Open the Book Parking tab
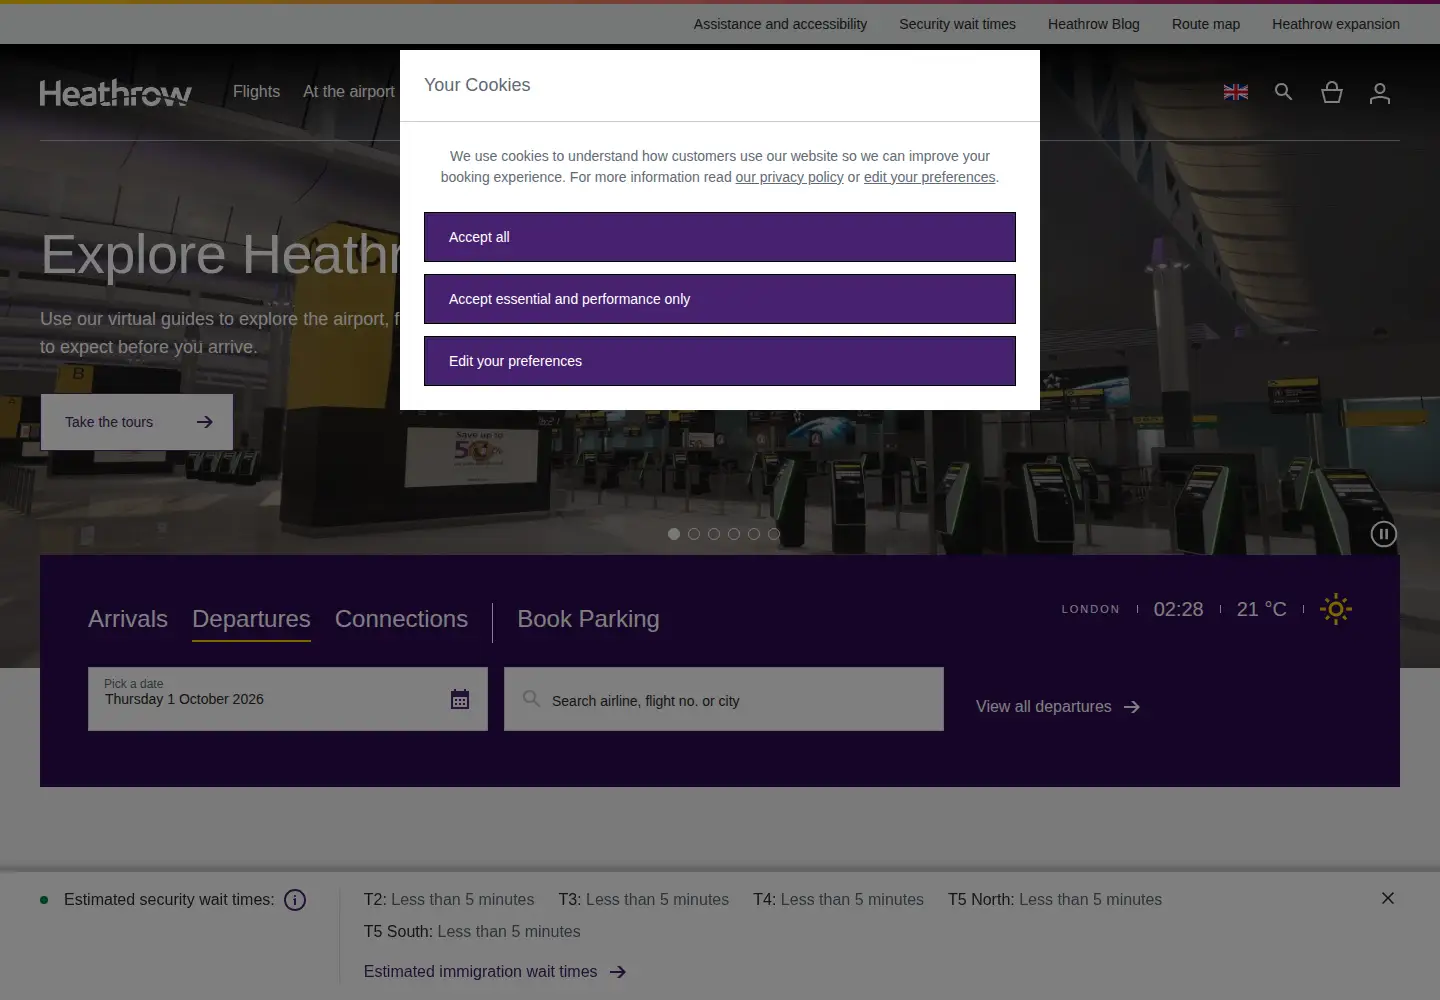 (588, 619)
